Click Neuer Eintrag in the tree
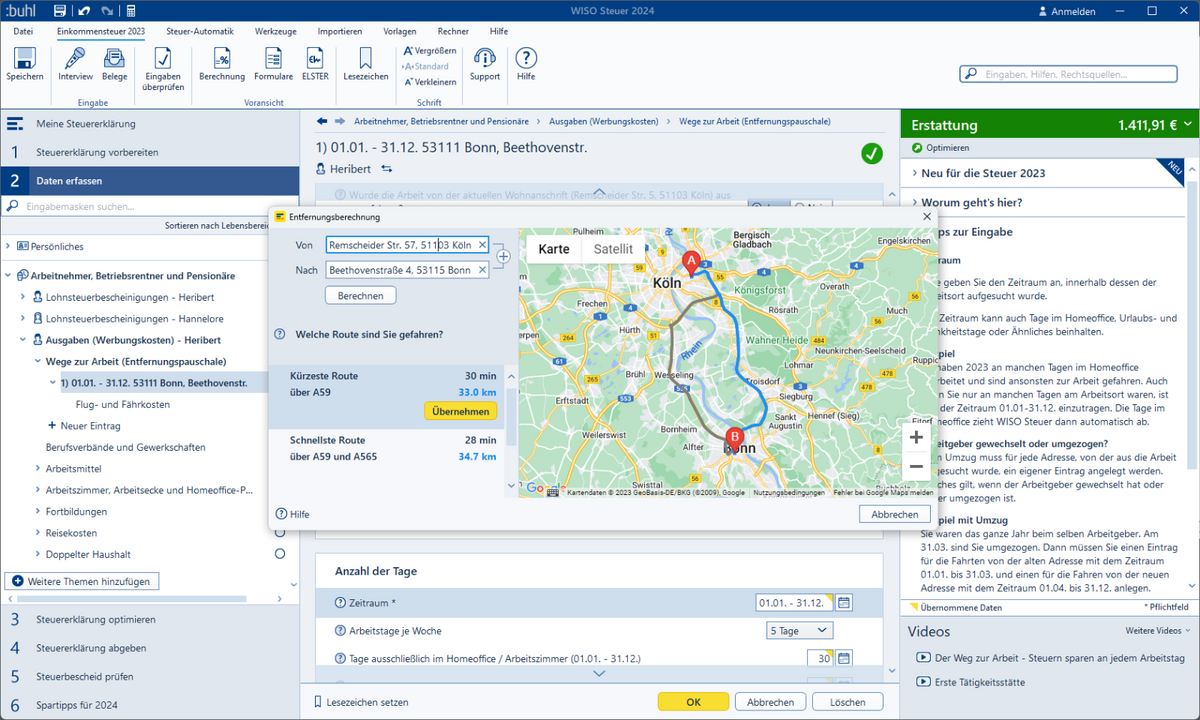1200x720 pixels. tap(84, 425)
